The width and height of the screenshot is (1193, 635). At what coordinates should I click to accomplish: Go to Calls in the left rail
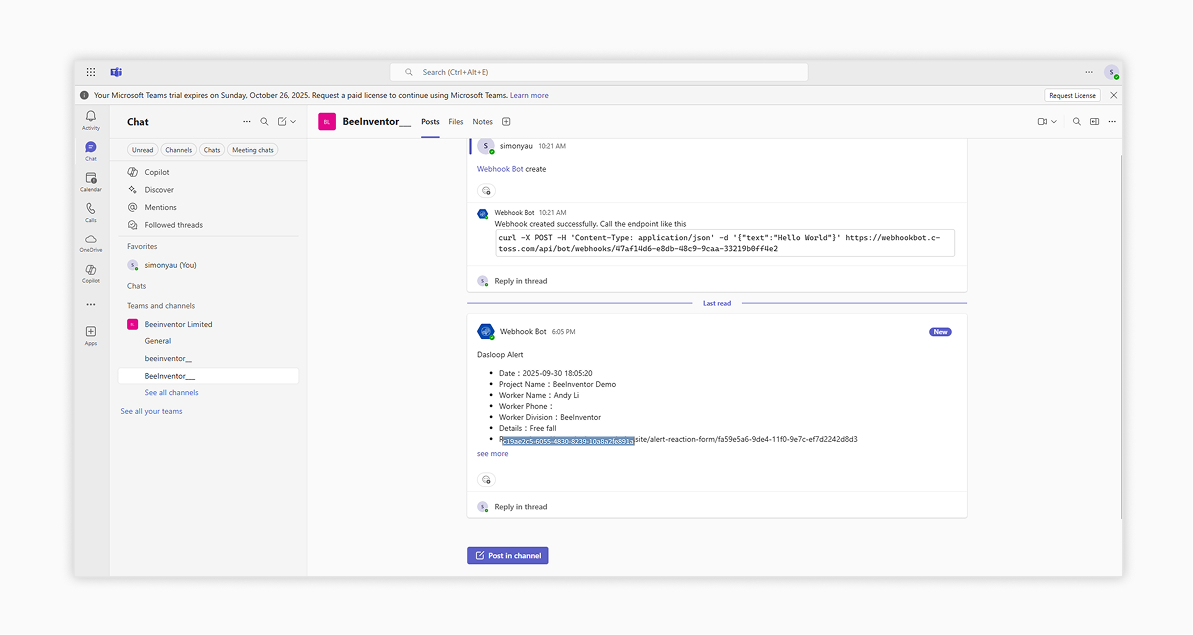(91, 212)
